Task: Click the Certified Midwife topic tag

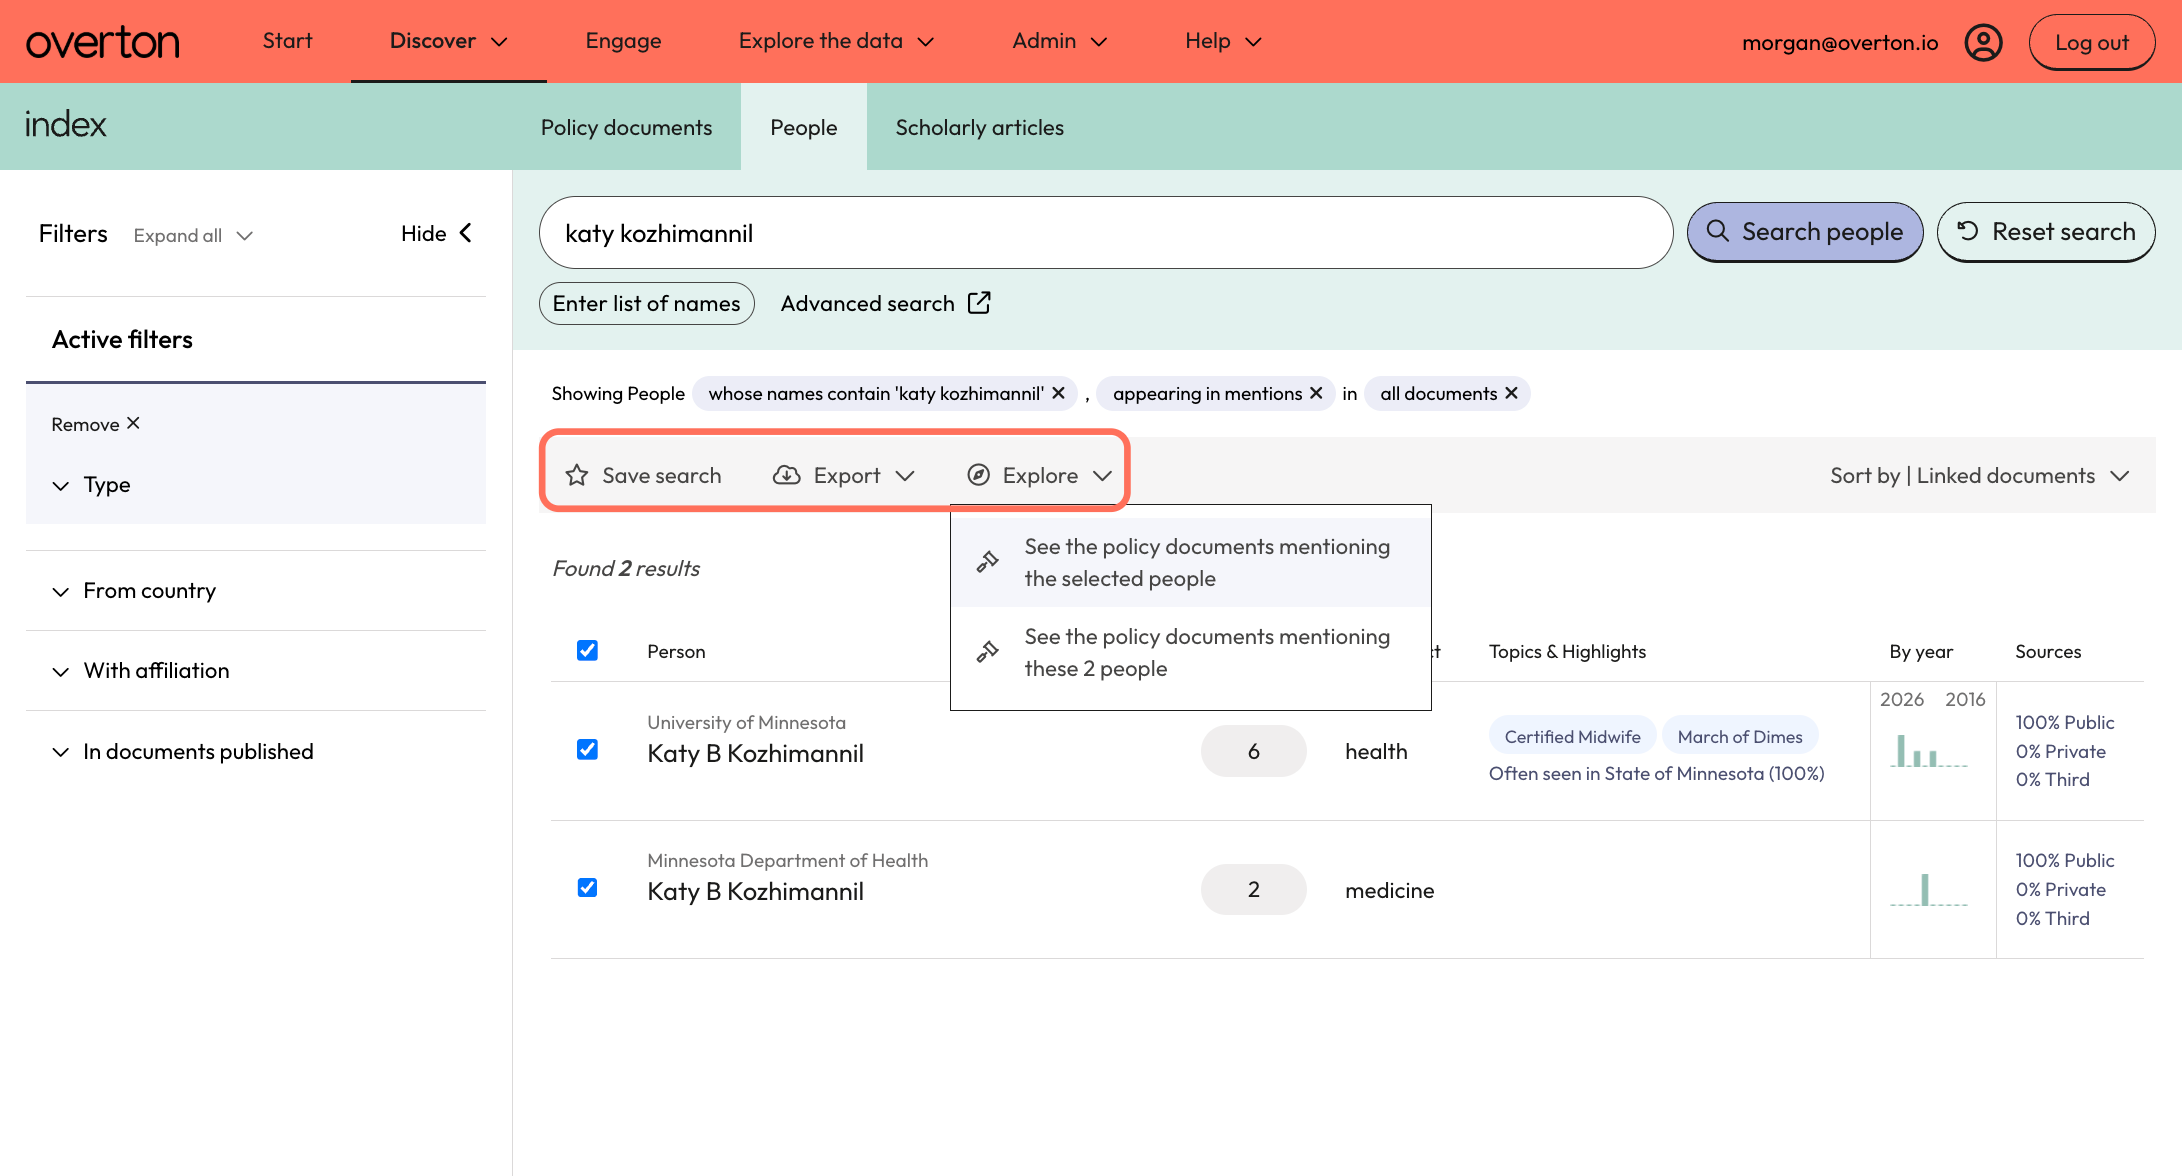Action: [1572, 736]
